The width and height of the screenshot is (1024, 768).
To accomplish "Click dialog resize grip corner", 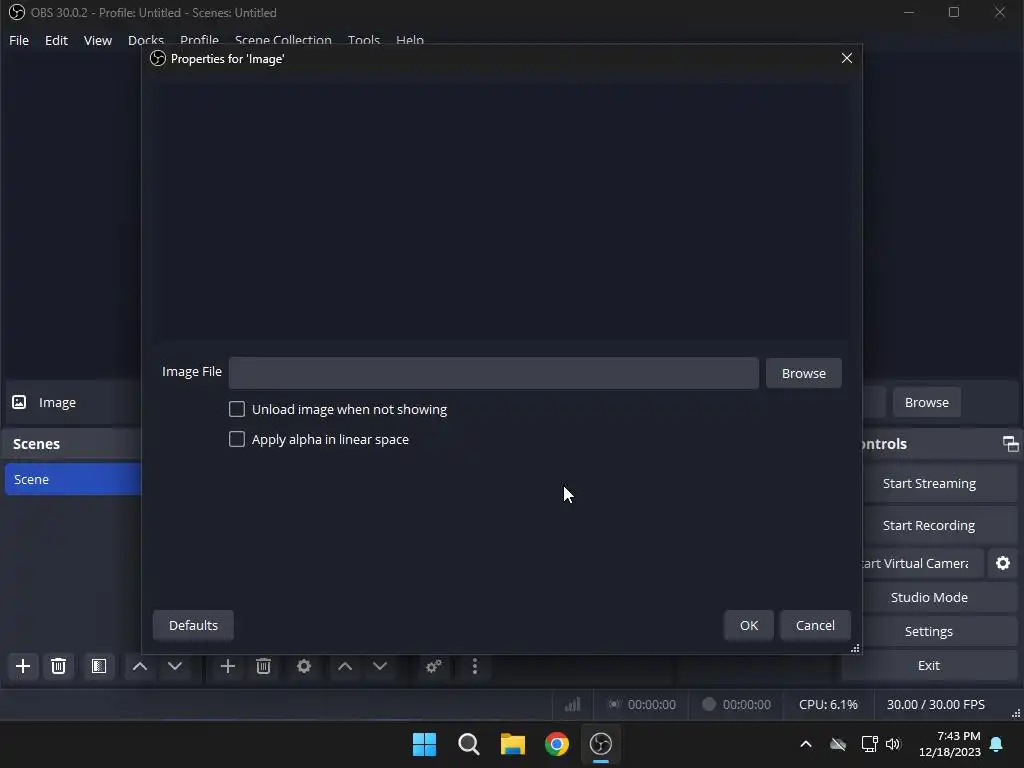I will point(855,648).
